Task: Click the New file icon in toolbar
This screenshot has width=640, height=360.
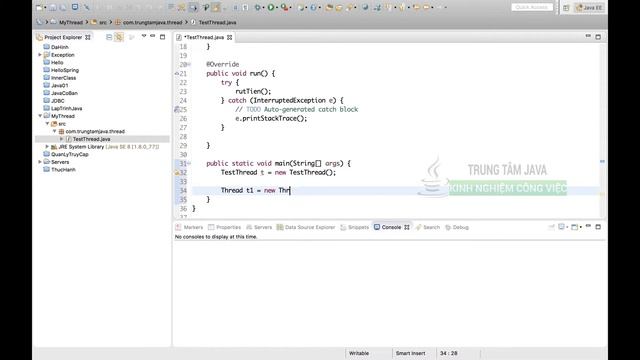Action: 40,7
